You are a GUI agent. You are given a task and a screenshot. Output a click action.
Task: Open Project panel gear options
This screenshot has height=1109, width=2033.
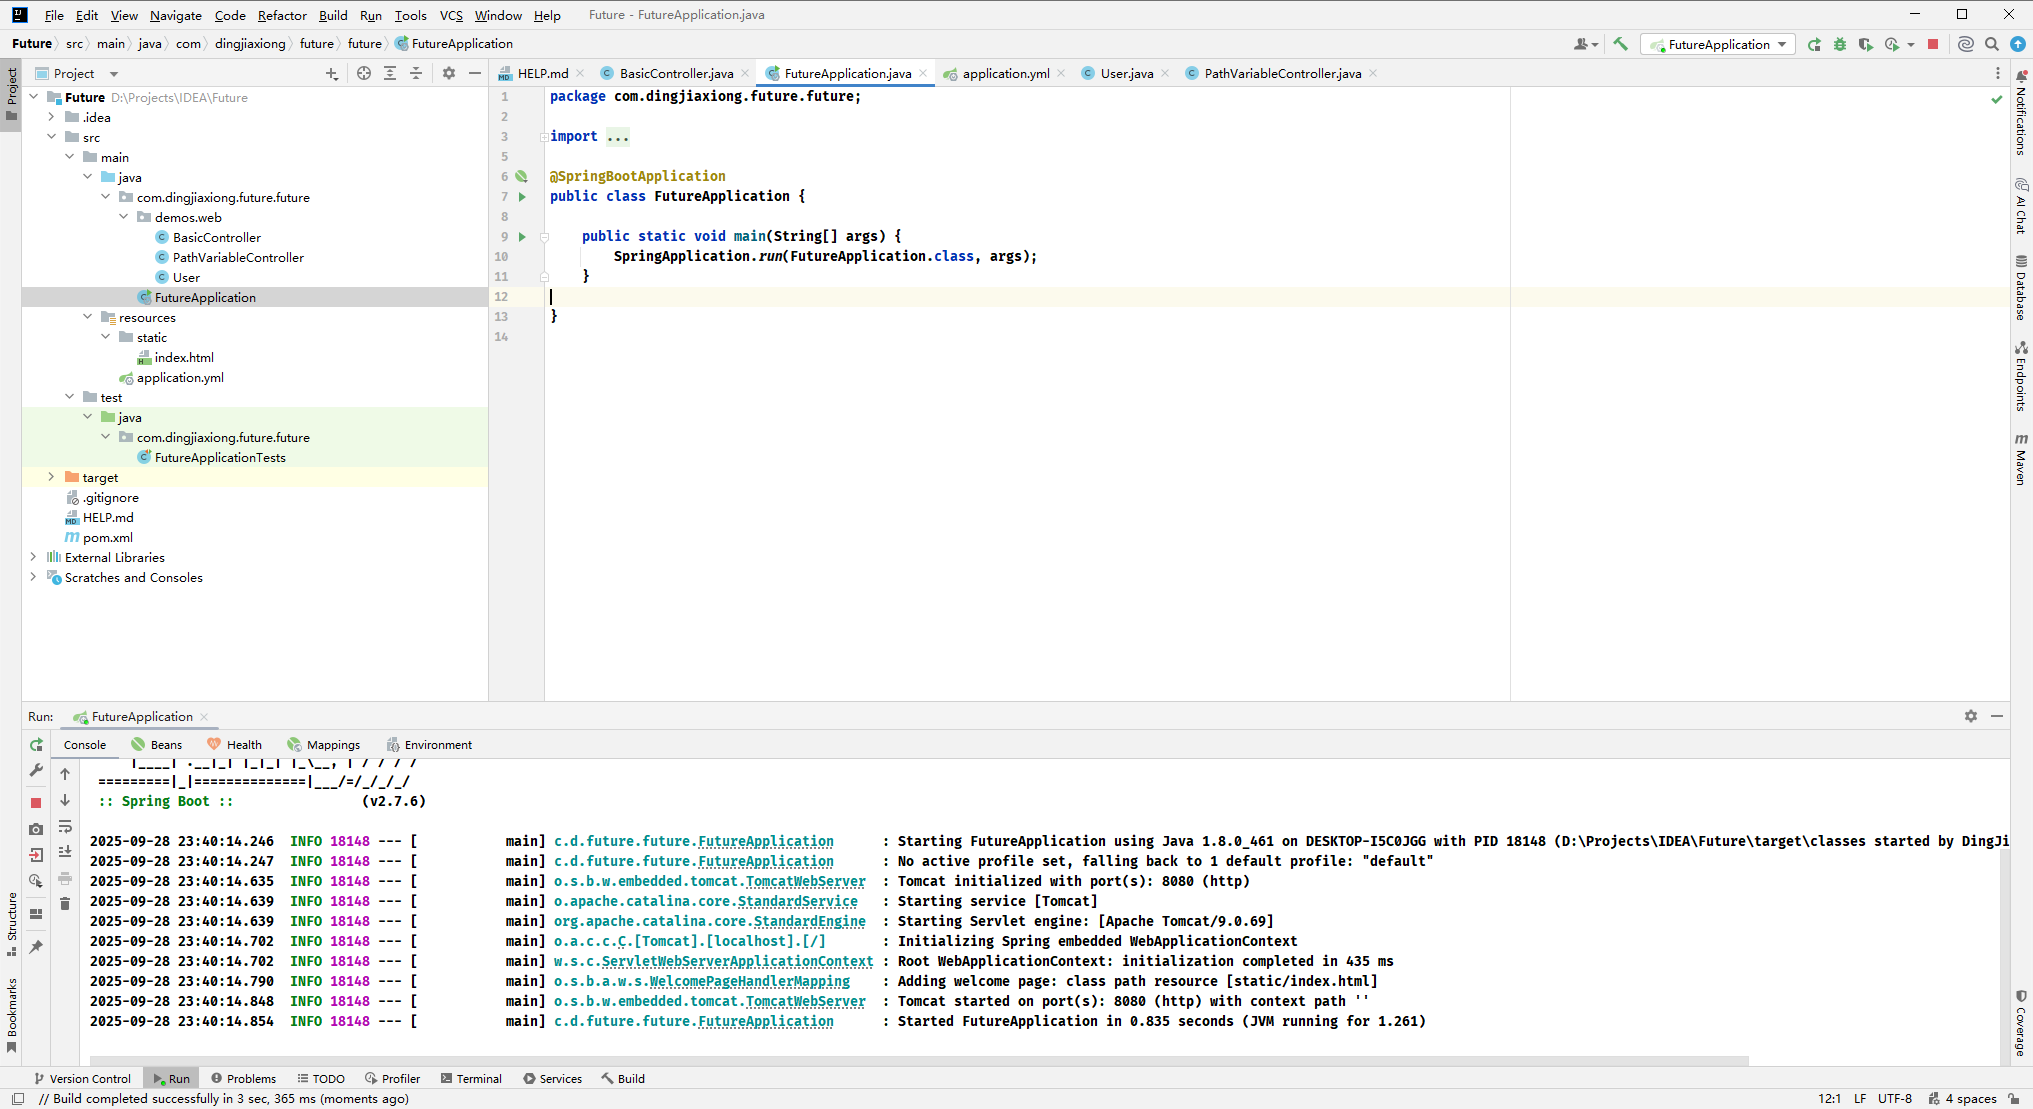click(449, 73)
